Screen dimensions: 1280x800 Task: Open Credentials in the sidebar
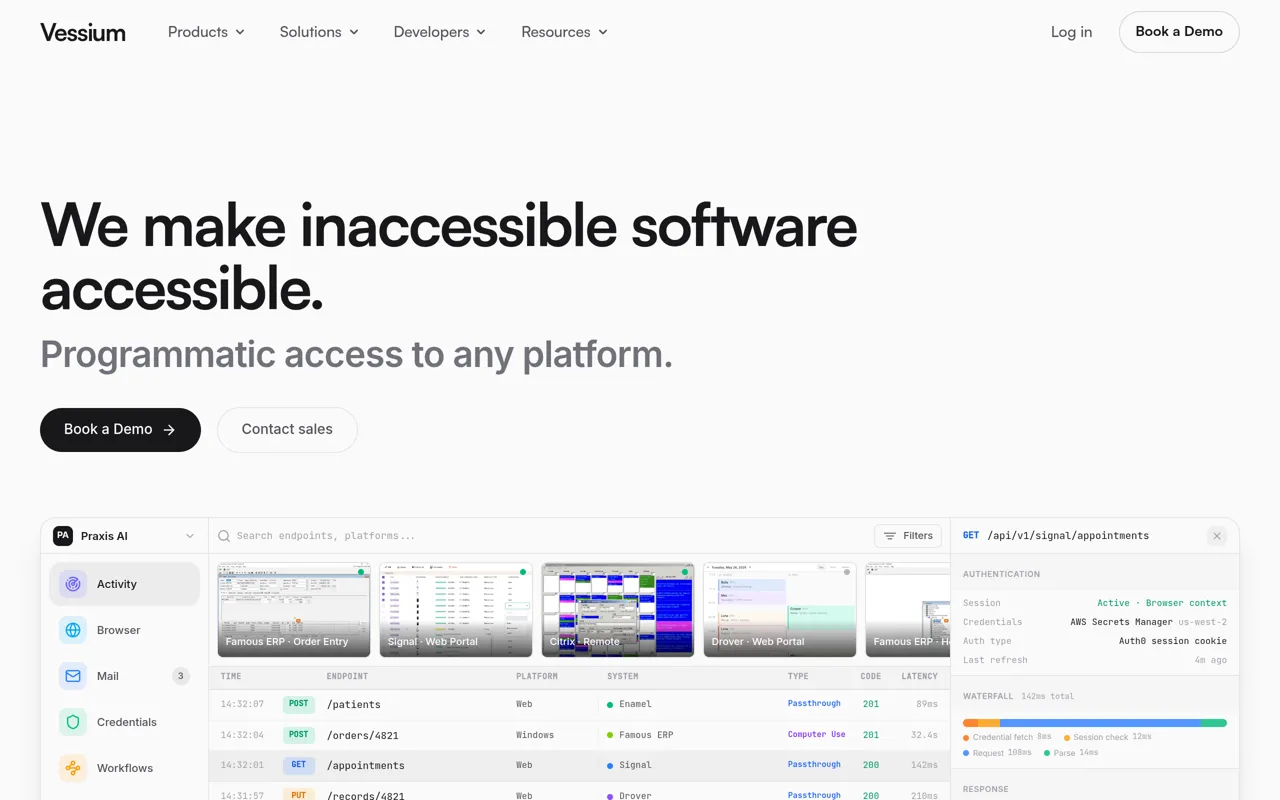pos(124,722)
